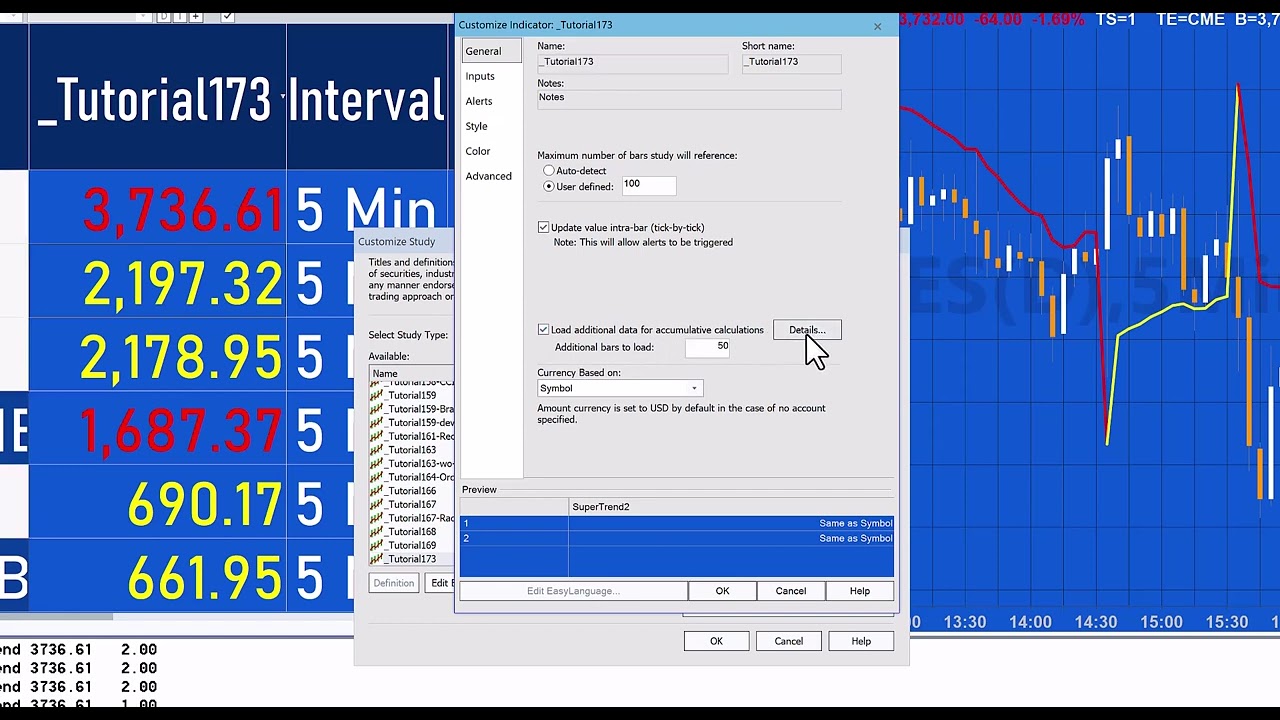Click the _Tutorial161-Rec indicator icon
The height and width of the screenshot is (720, 1280).
click(376, 436)
